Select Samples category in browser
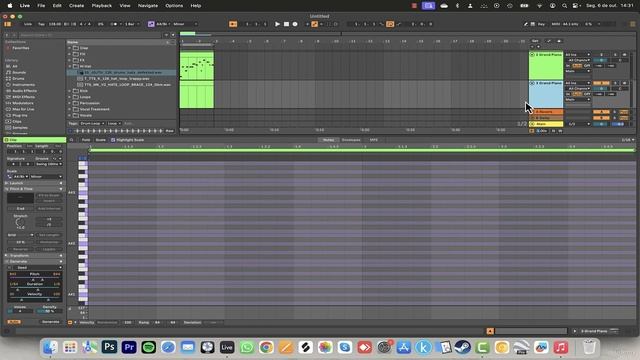The height and width of the screenshot is (360, 640). (20, 127)
